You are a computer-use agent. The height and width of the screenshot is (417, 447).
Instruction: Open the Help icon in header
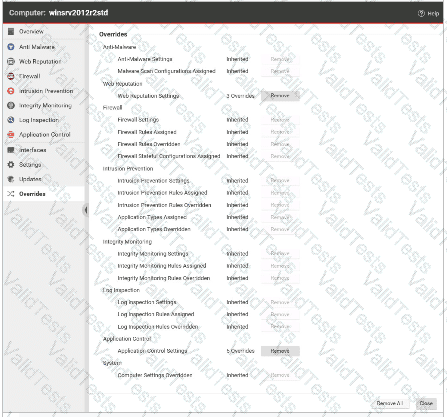tap(421, 13)
